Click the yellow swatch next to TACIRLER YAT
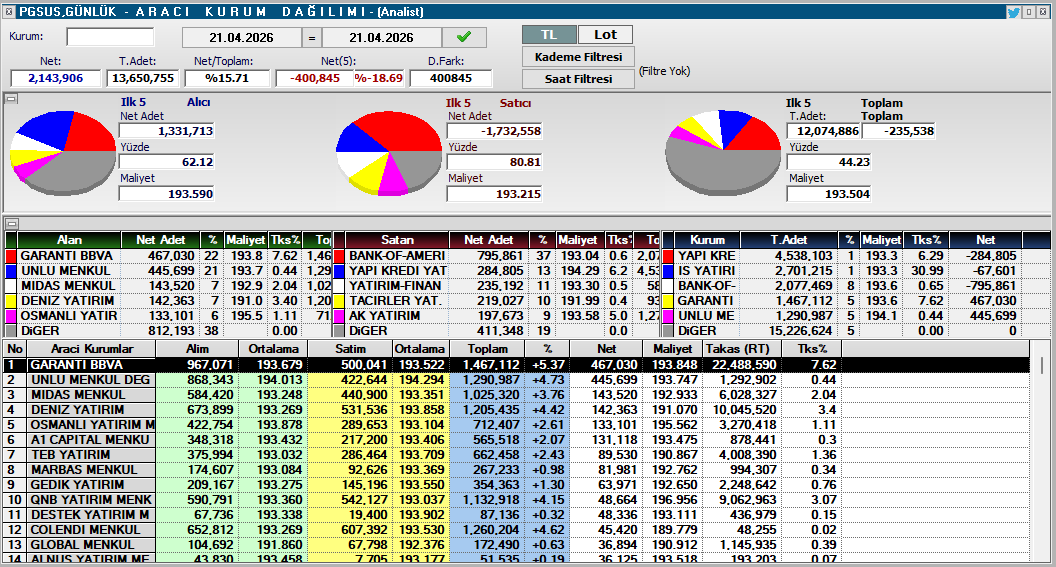Viewport: 1056px width, 567px height. (x=340, y=301)
